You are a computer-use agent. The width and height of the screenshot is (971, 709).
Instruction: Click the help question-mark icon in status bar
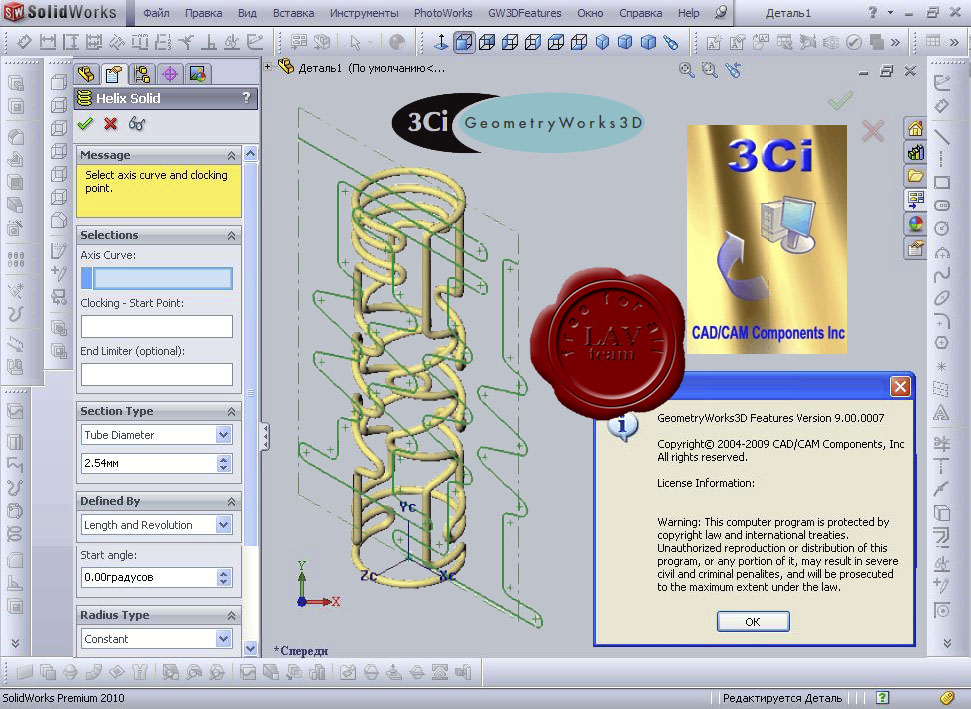[882, 698]
